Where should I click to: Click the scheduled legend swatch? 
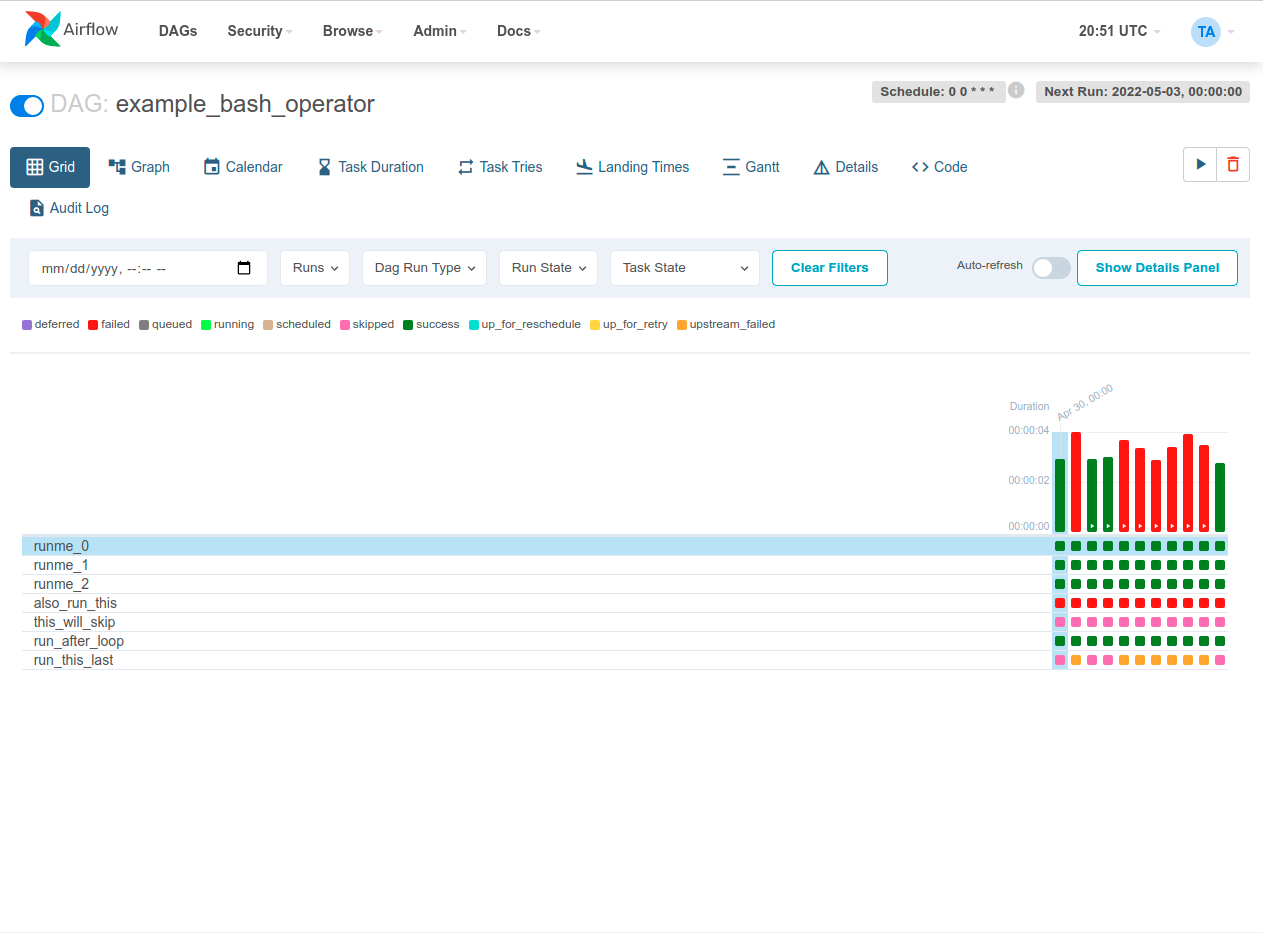268,325
